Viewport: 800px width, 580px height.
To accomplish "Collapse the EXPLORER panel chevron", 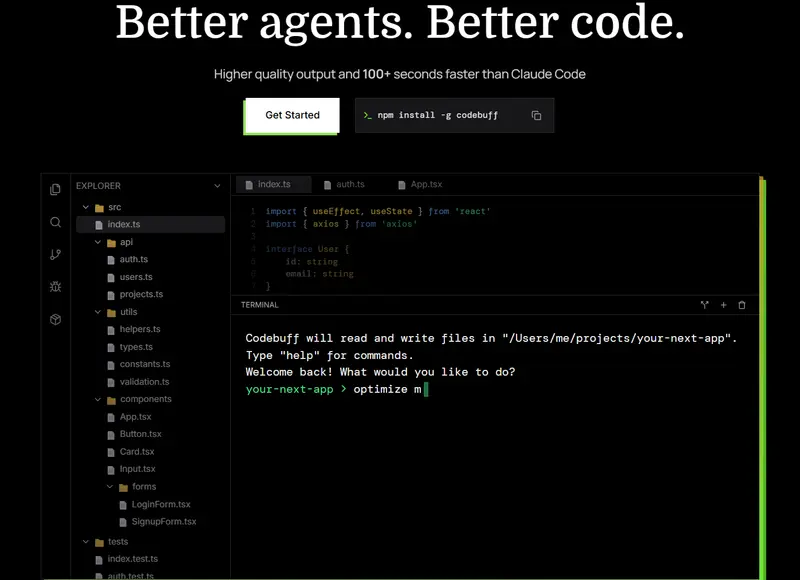I will pos(217,186).
